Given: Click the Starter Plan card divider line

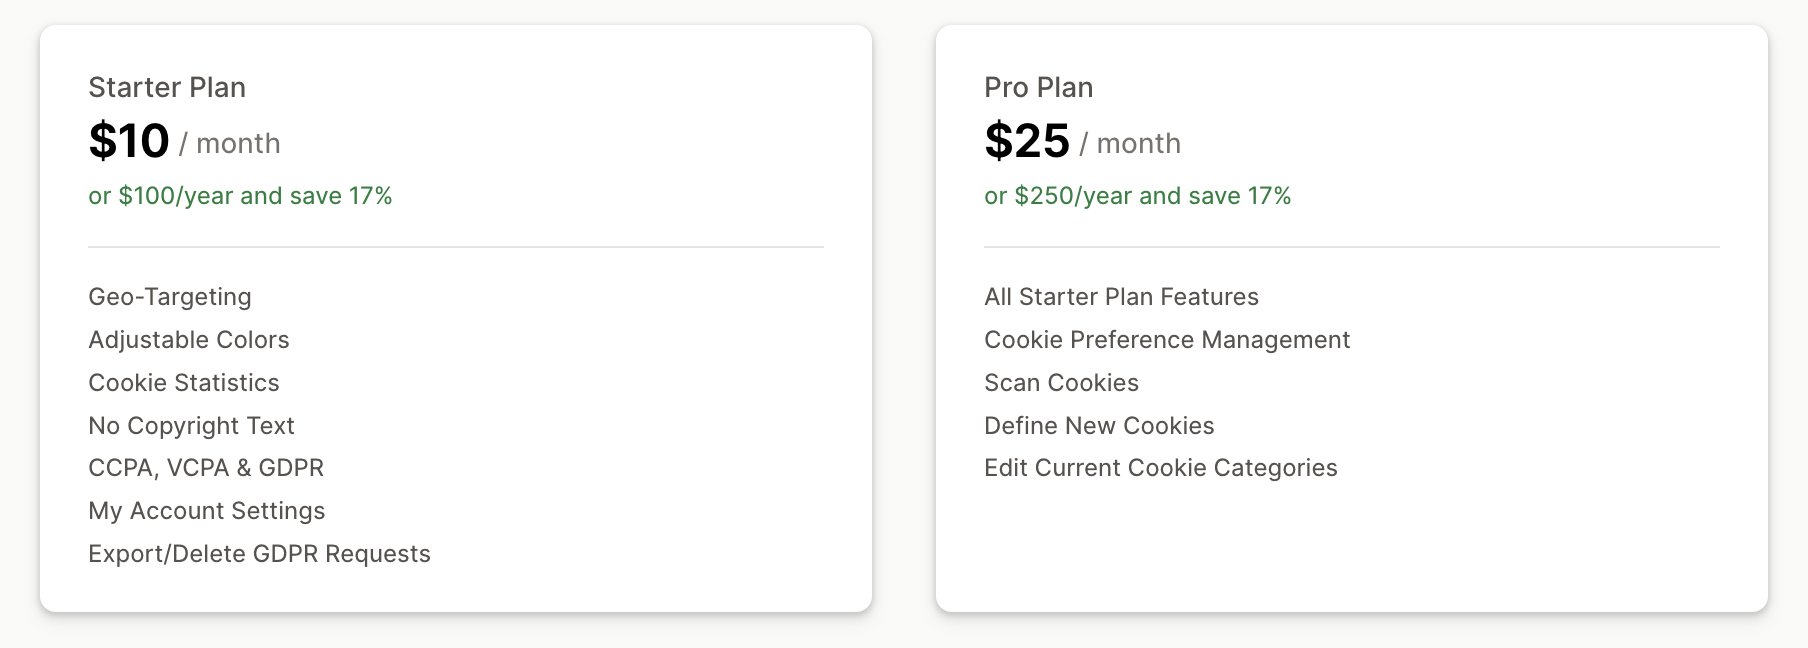Looking at the screenshot, I should (x=456, y=247).
